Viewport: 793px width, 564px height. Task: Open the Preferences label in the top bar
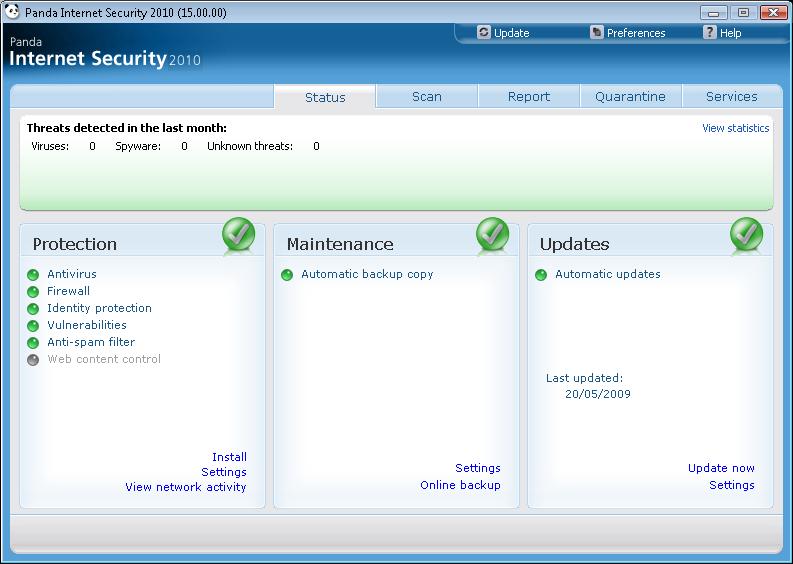coord(636,33)
